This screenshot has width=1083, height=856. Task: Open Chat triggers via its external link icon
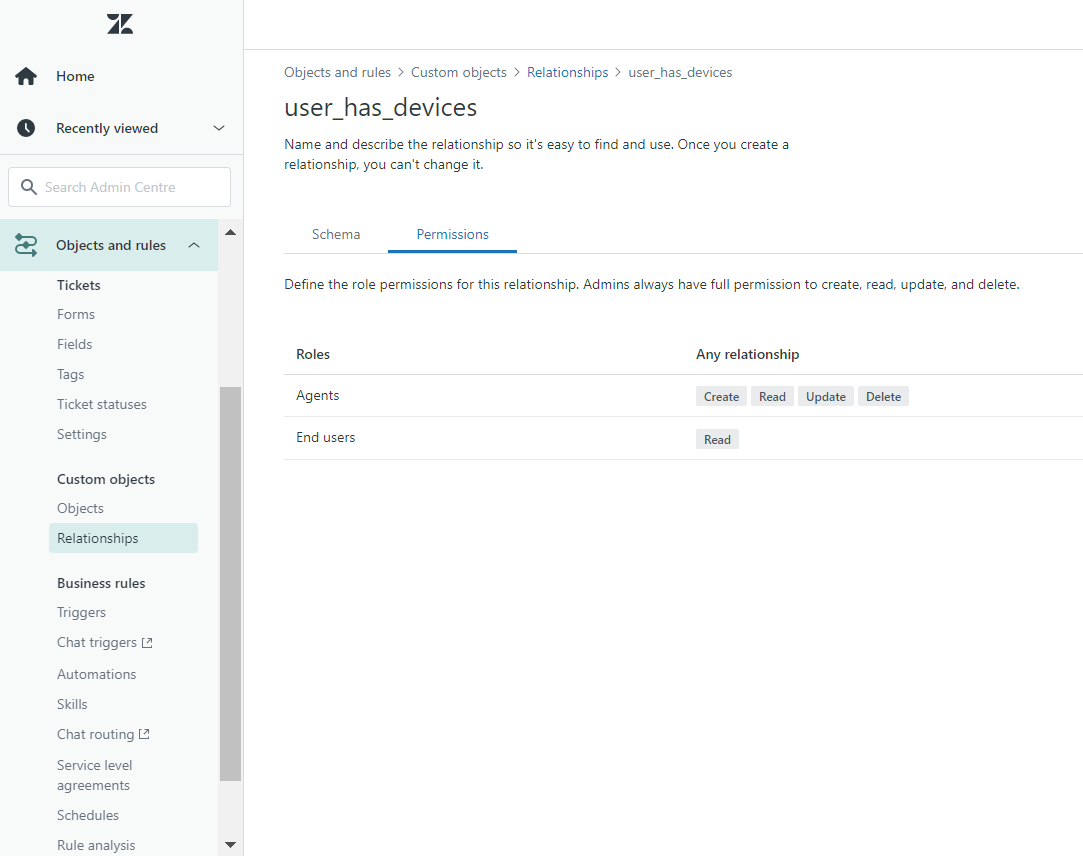[147, 642]
